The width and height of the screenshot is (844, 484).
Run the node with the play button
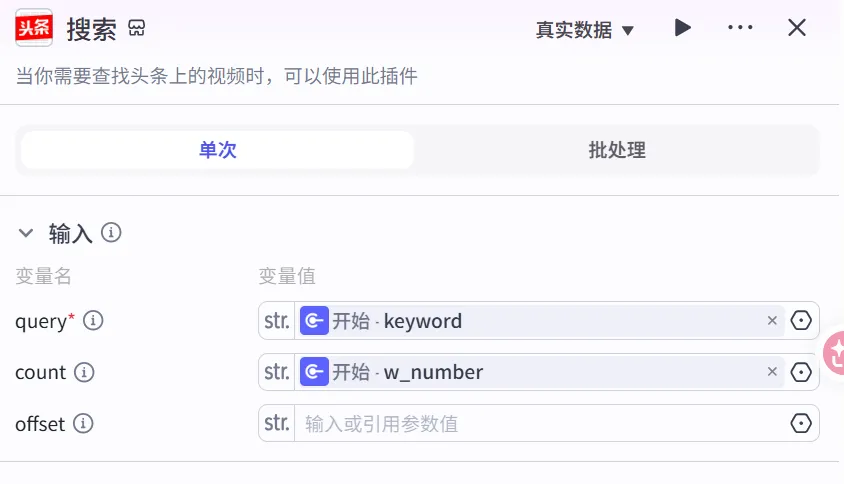point(682,28)
